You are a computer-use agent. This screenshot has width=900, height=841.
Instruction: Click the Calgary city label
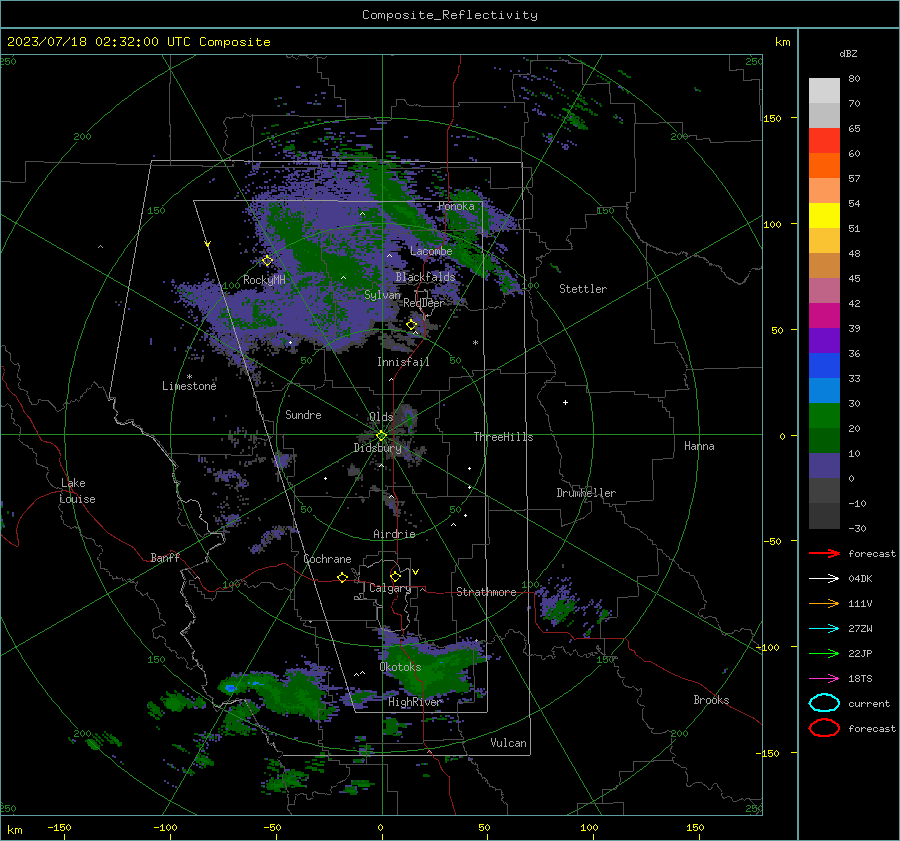[390, 588]
